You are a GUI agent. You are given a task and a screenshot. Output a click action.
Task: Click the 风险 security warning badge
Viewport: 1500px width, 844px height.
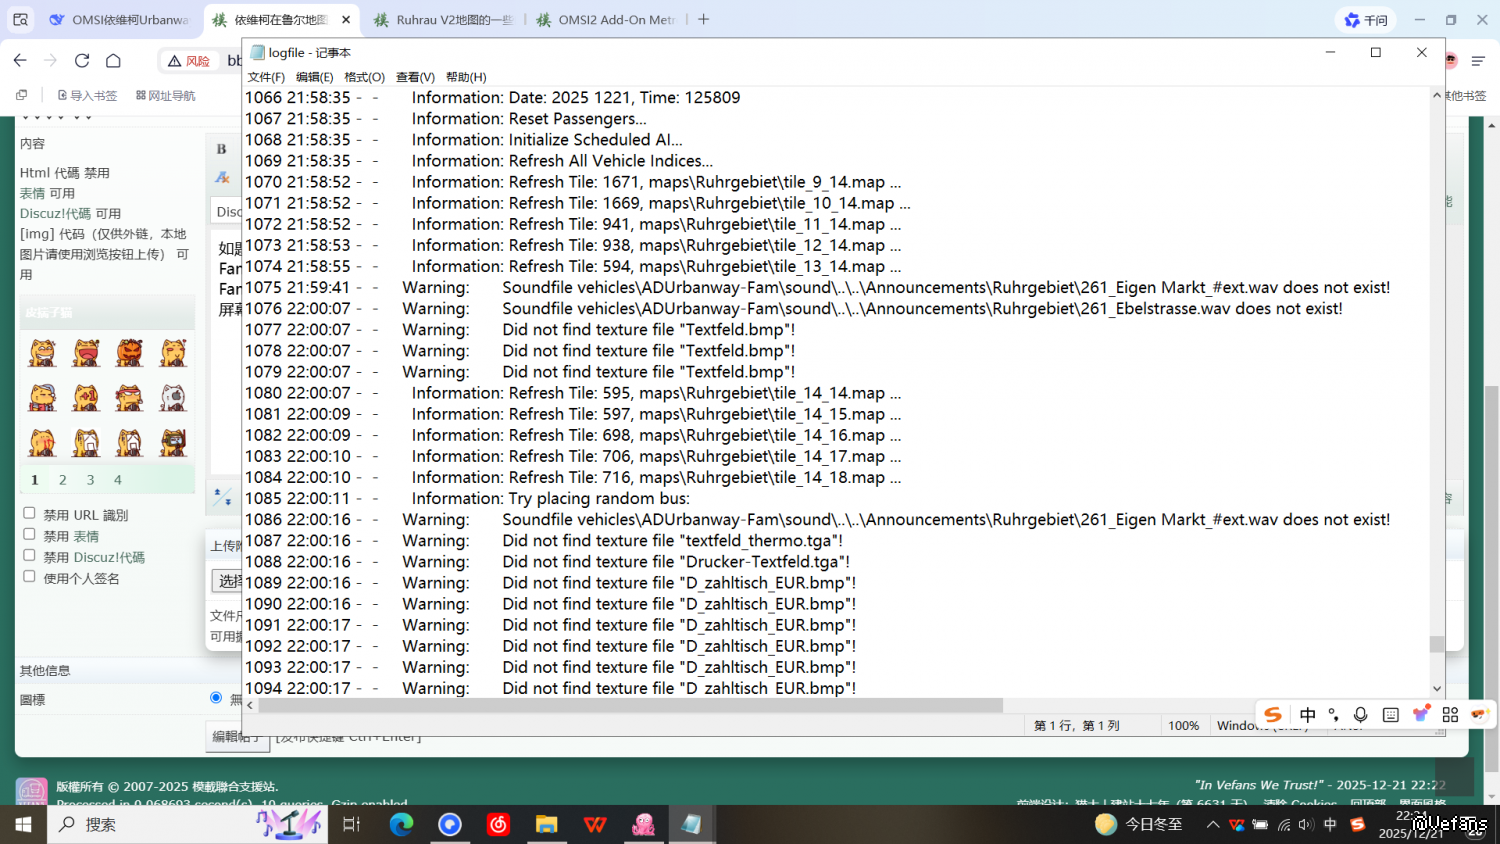click(188, 61)
